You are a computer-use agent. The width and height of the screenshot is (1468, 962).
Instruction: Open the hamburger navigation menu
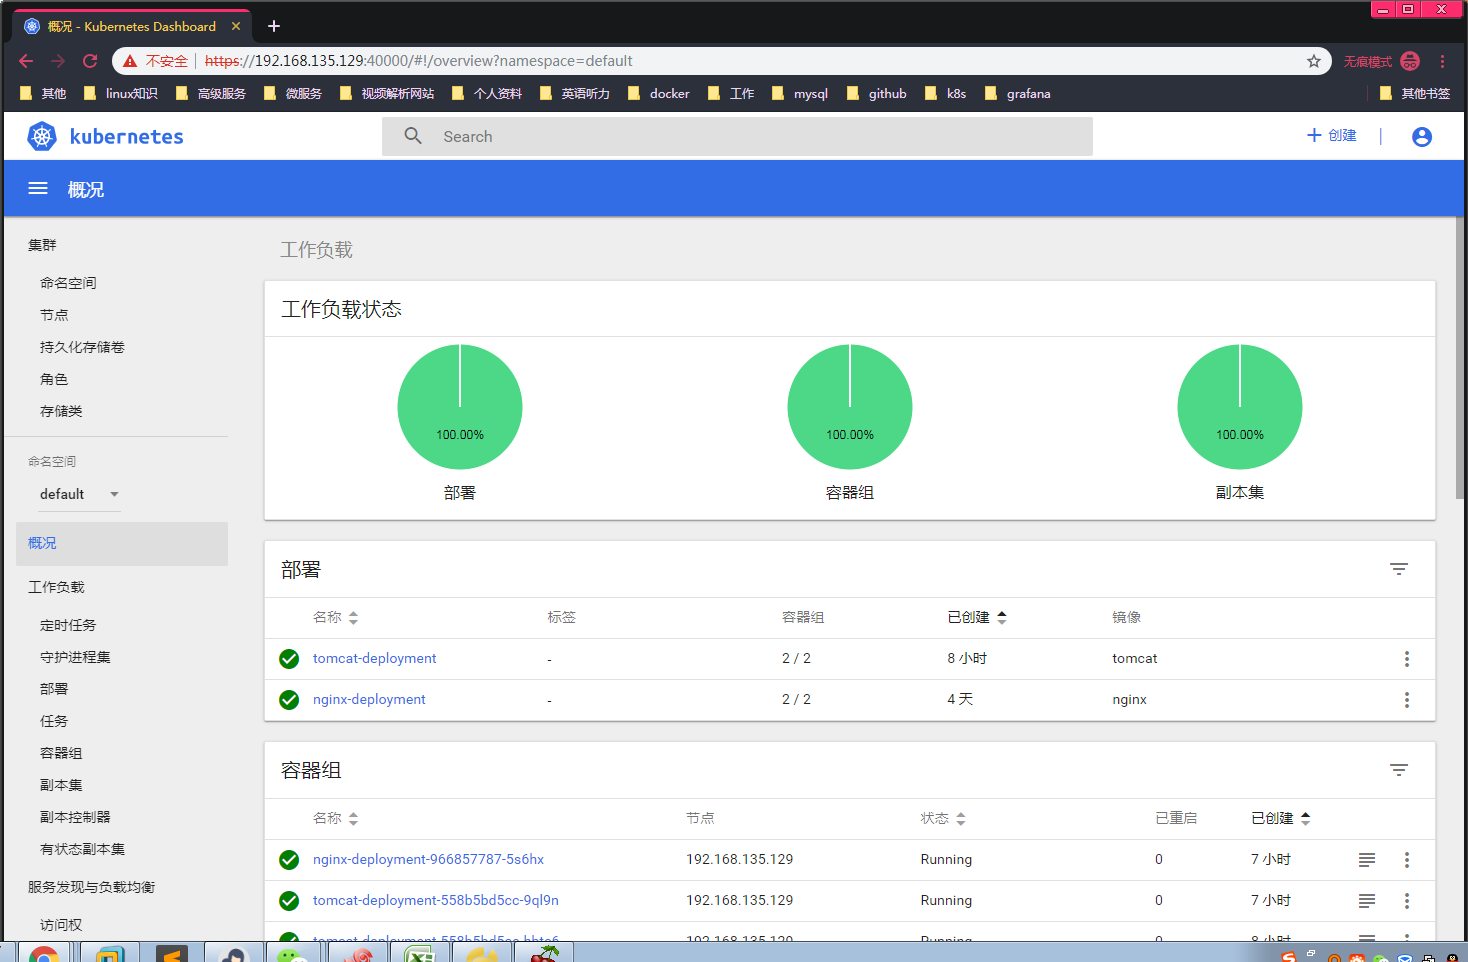tap(38, 188)
